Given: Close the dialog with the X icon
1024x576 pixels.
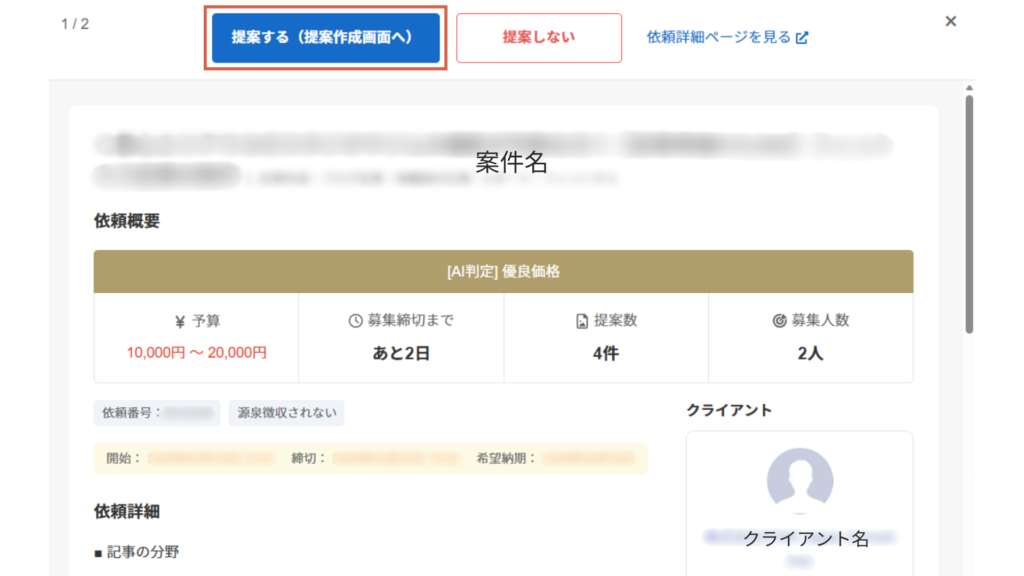Looking at the screenshot, I should coord(951,21).
